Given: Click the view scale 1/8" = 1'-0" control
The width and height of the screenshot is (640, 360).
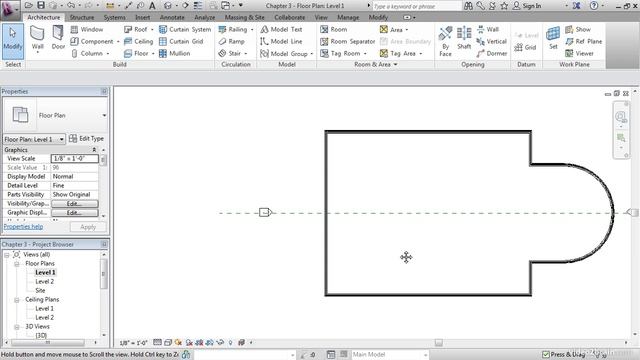Looking at the screenshot, I should (x=133, y=343).
